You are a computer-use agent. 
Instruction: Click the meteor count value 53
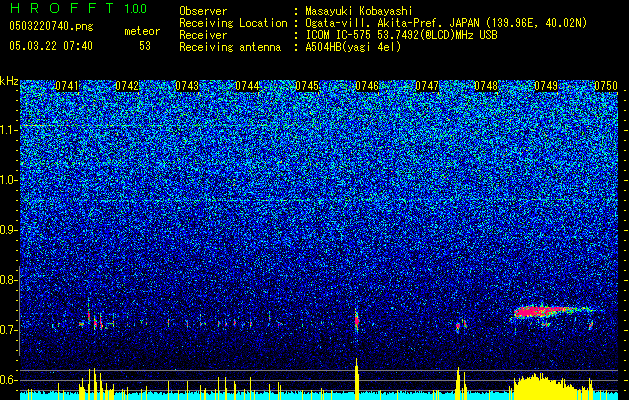pos(145,46)
